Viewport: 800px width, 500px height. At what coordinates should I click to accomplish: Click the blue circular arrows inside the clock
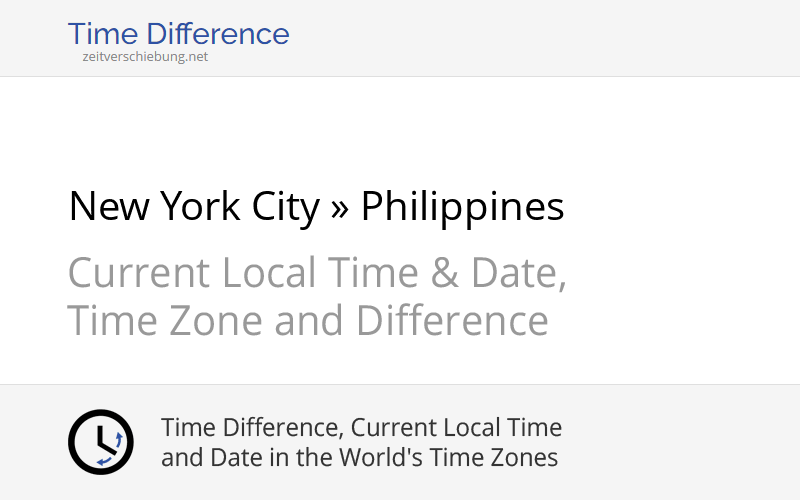pyautogui.click(x=111, y=449)
